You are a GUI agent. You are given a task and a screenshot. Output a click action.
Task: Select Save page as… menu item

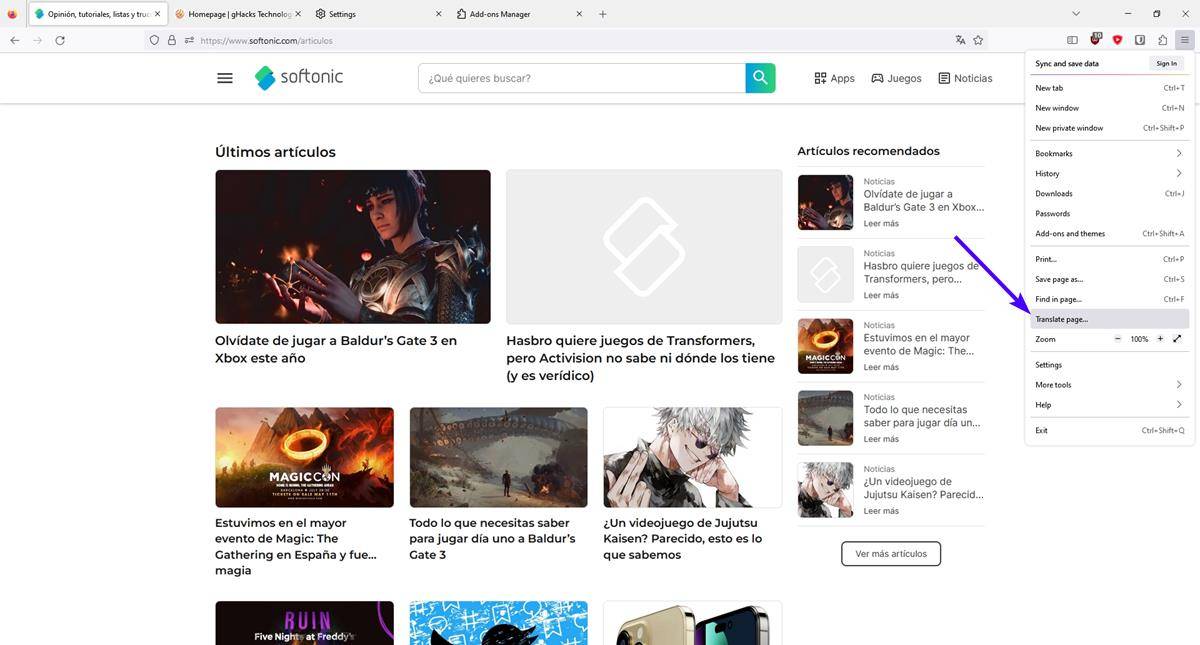1109,279
